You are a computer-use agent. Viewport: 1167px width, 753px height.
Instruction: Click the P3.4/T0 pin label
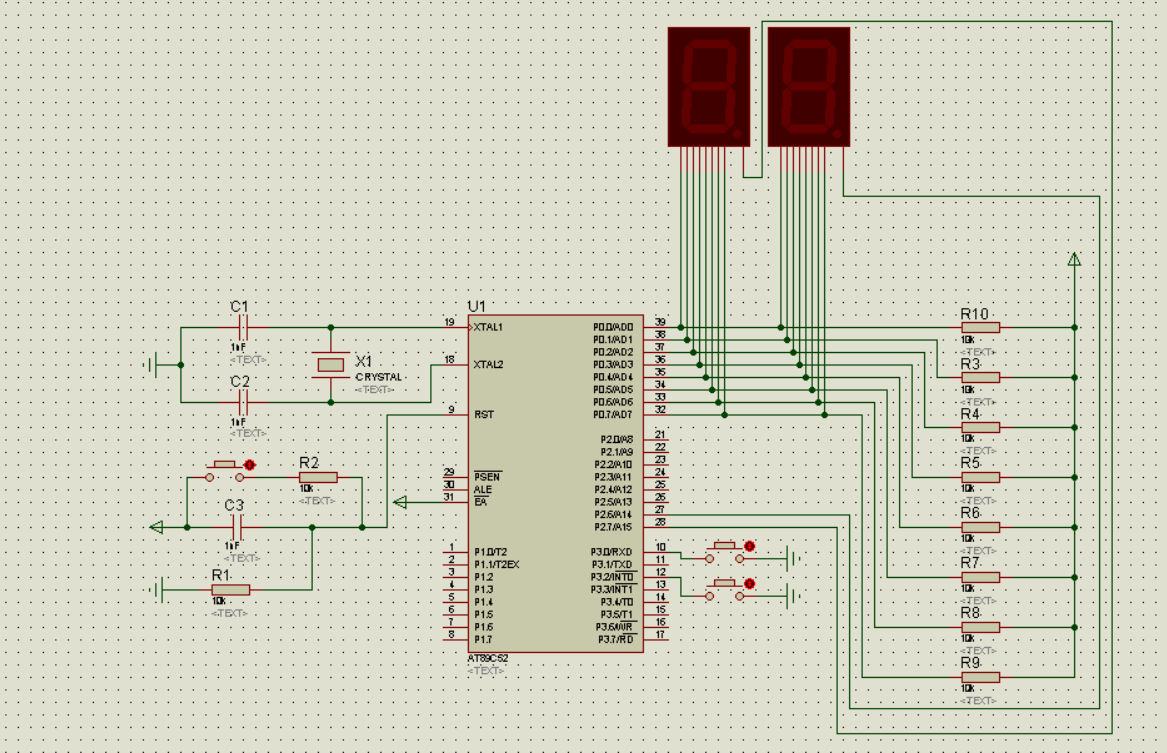[616, 602]
